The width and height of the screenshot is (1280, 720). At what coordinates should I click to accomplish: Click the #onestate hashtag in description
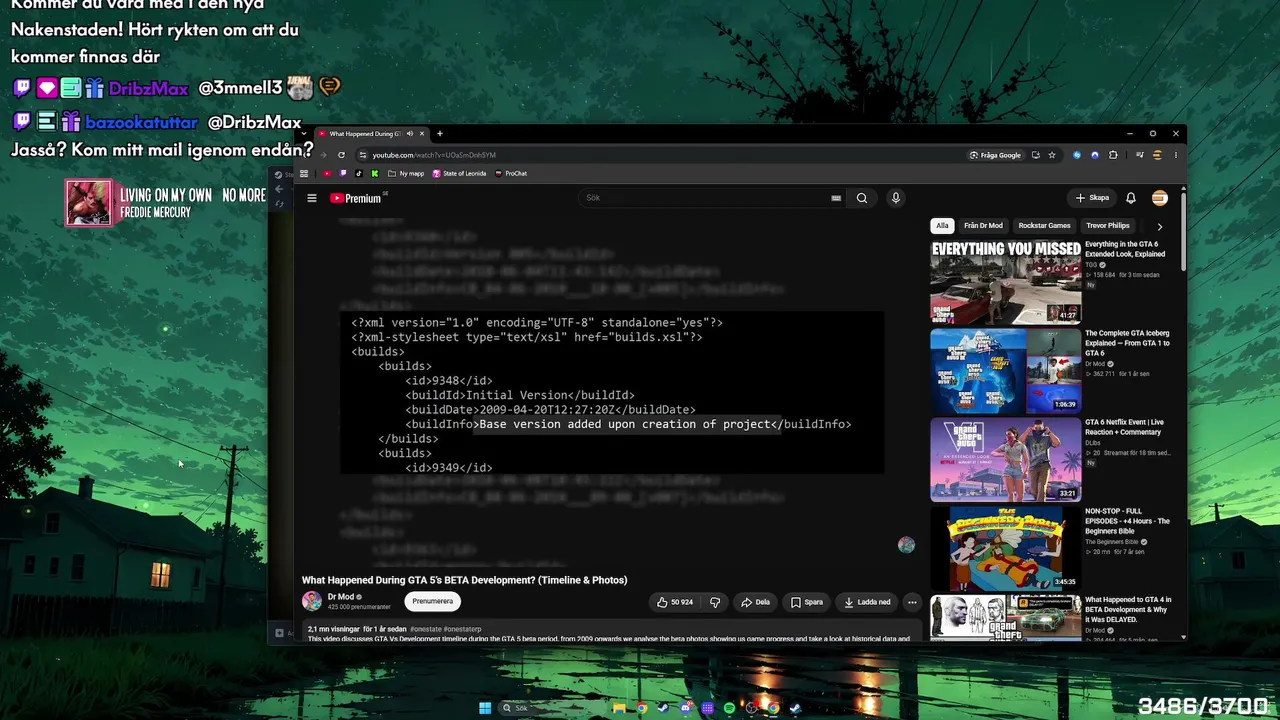pyautogui.click(x=425, y=629)
